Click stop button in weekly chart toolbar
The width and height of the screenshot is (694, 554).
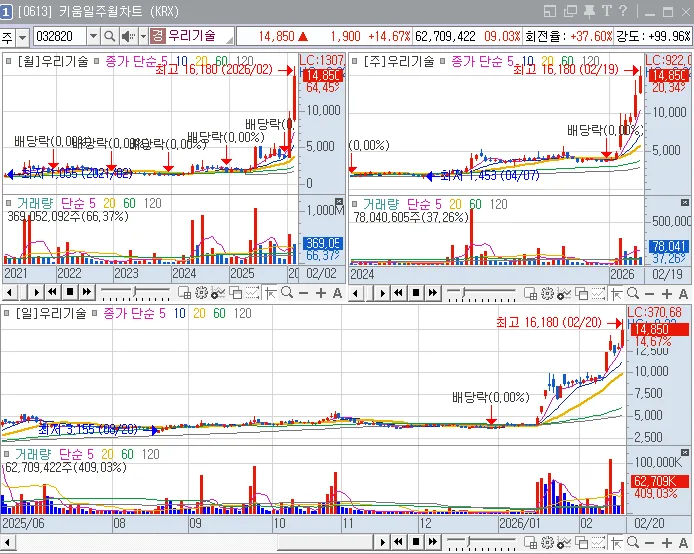click(x=416, y=292)
